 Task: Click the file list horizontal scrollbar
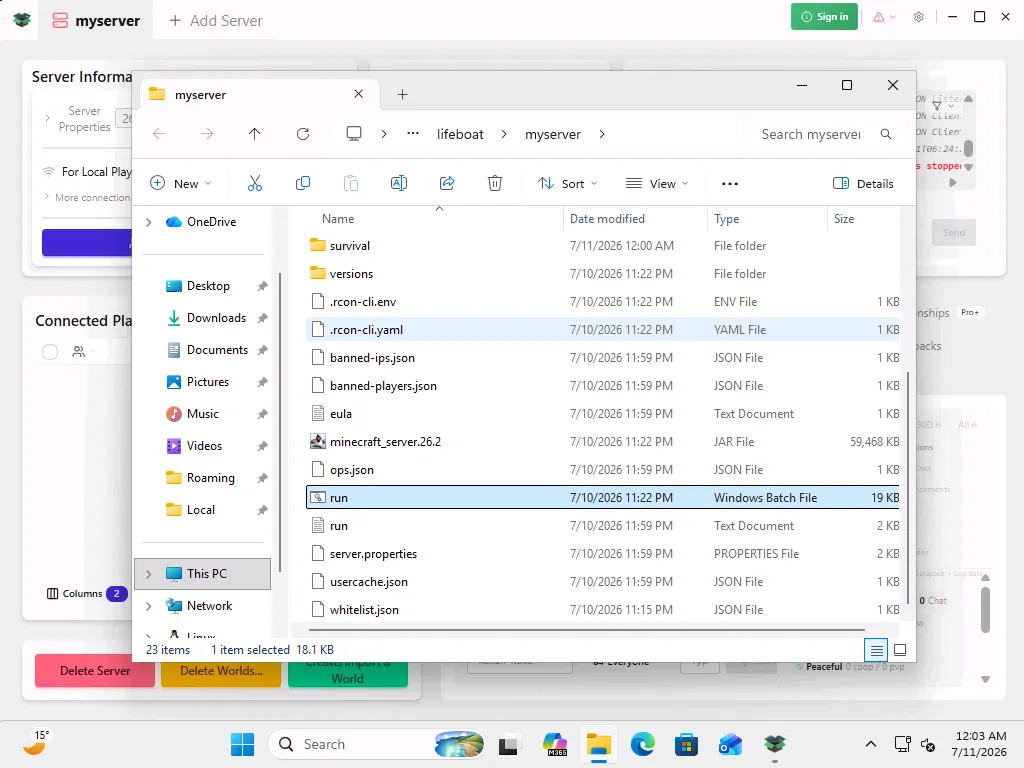(x=586, y=630)
